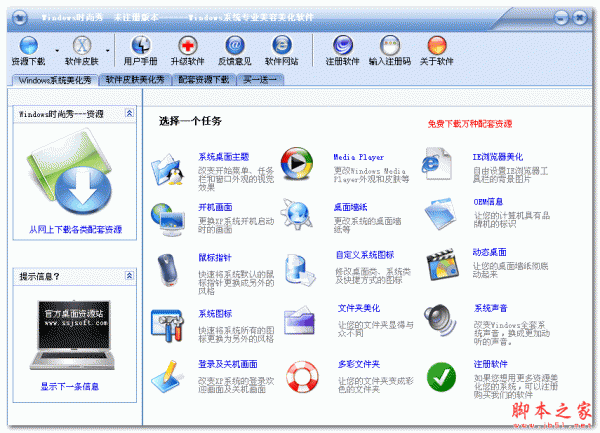600x433 pixels.
Task: Click the 从网上下载各类配套资源 link
Action: 75,230
